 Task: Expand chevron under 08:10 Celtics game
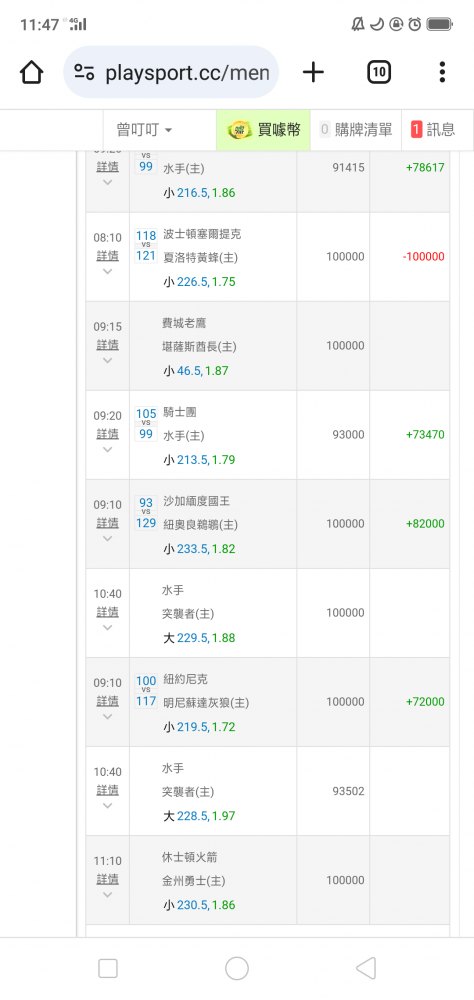pos(107,272)
